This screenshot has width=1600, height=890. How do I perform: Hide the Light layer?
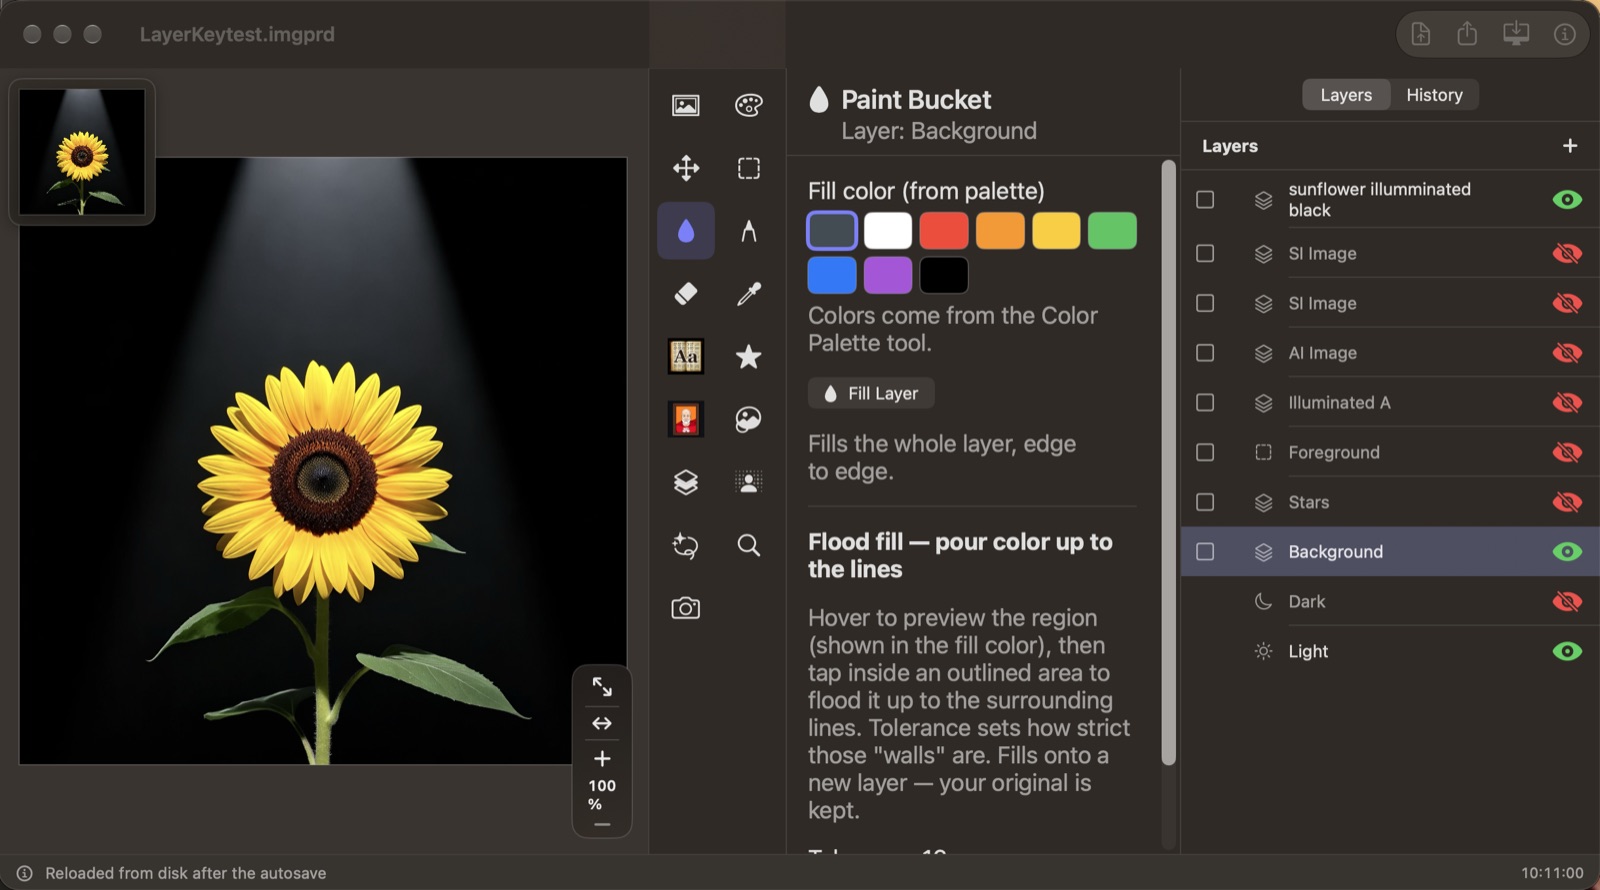1567,651
